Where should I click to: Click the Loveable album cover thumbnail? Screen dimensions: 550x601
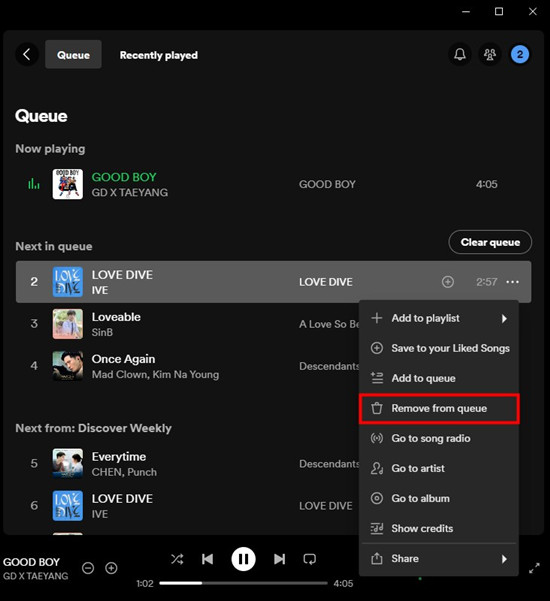(x=67, y=324)
